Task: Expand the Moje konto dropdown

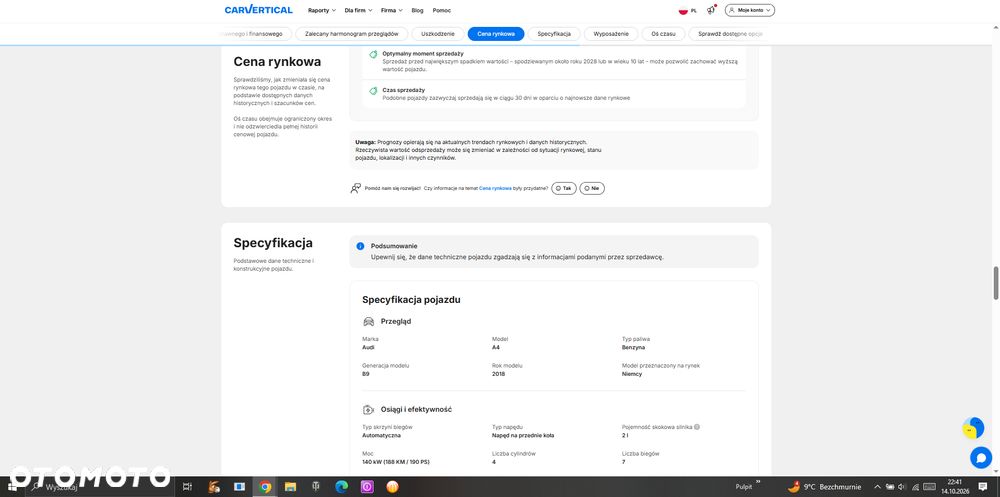Action: (x=750, y=10)
